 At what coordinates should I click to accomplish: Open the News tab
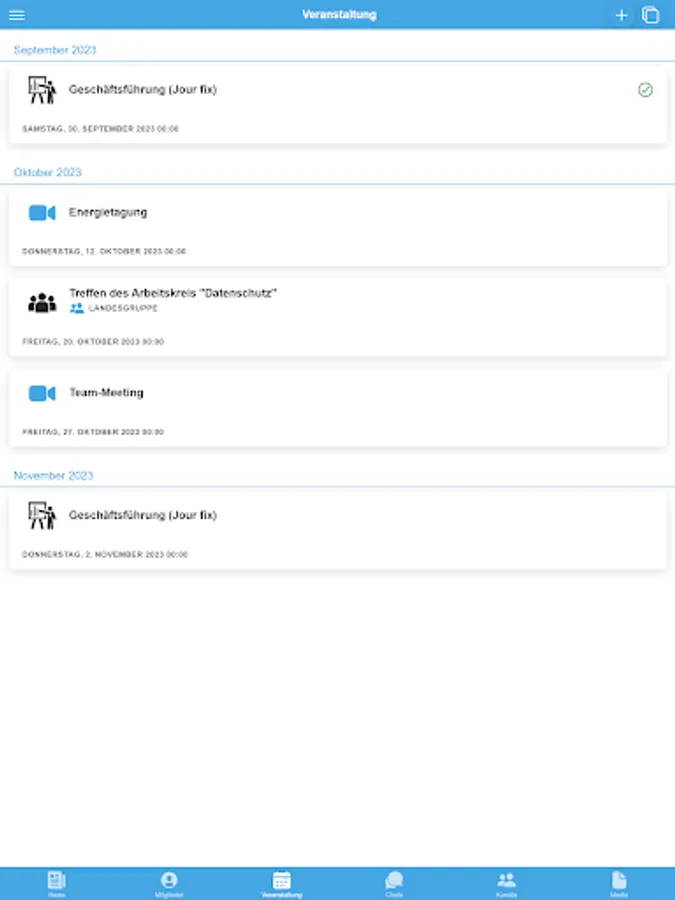56,884
